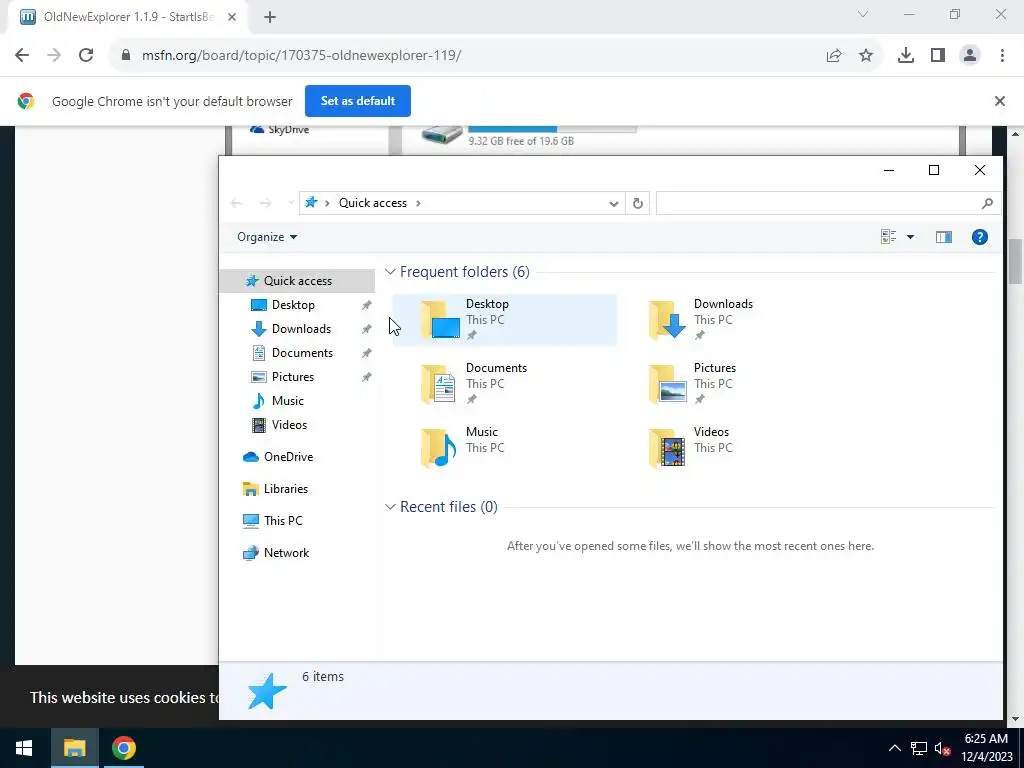The image size is (1024, 768).
Task: Open This PC in the navigation pane
Action: point(297,521)
